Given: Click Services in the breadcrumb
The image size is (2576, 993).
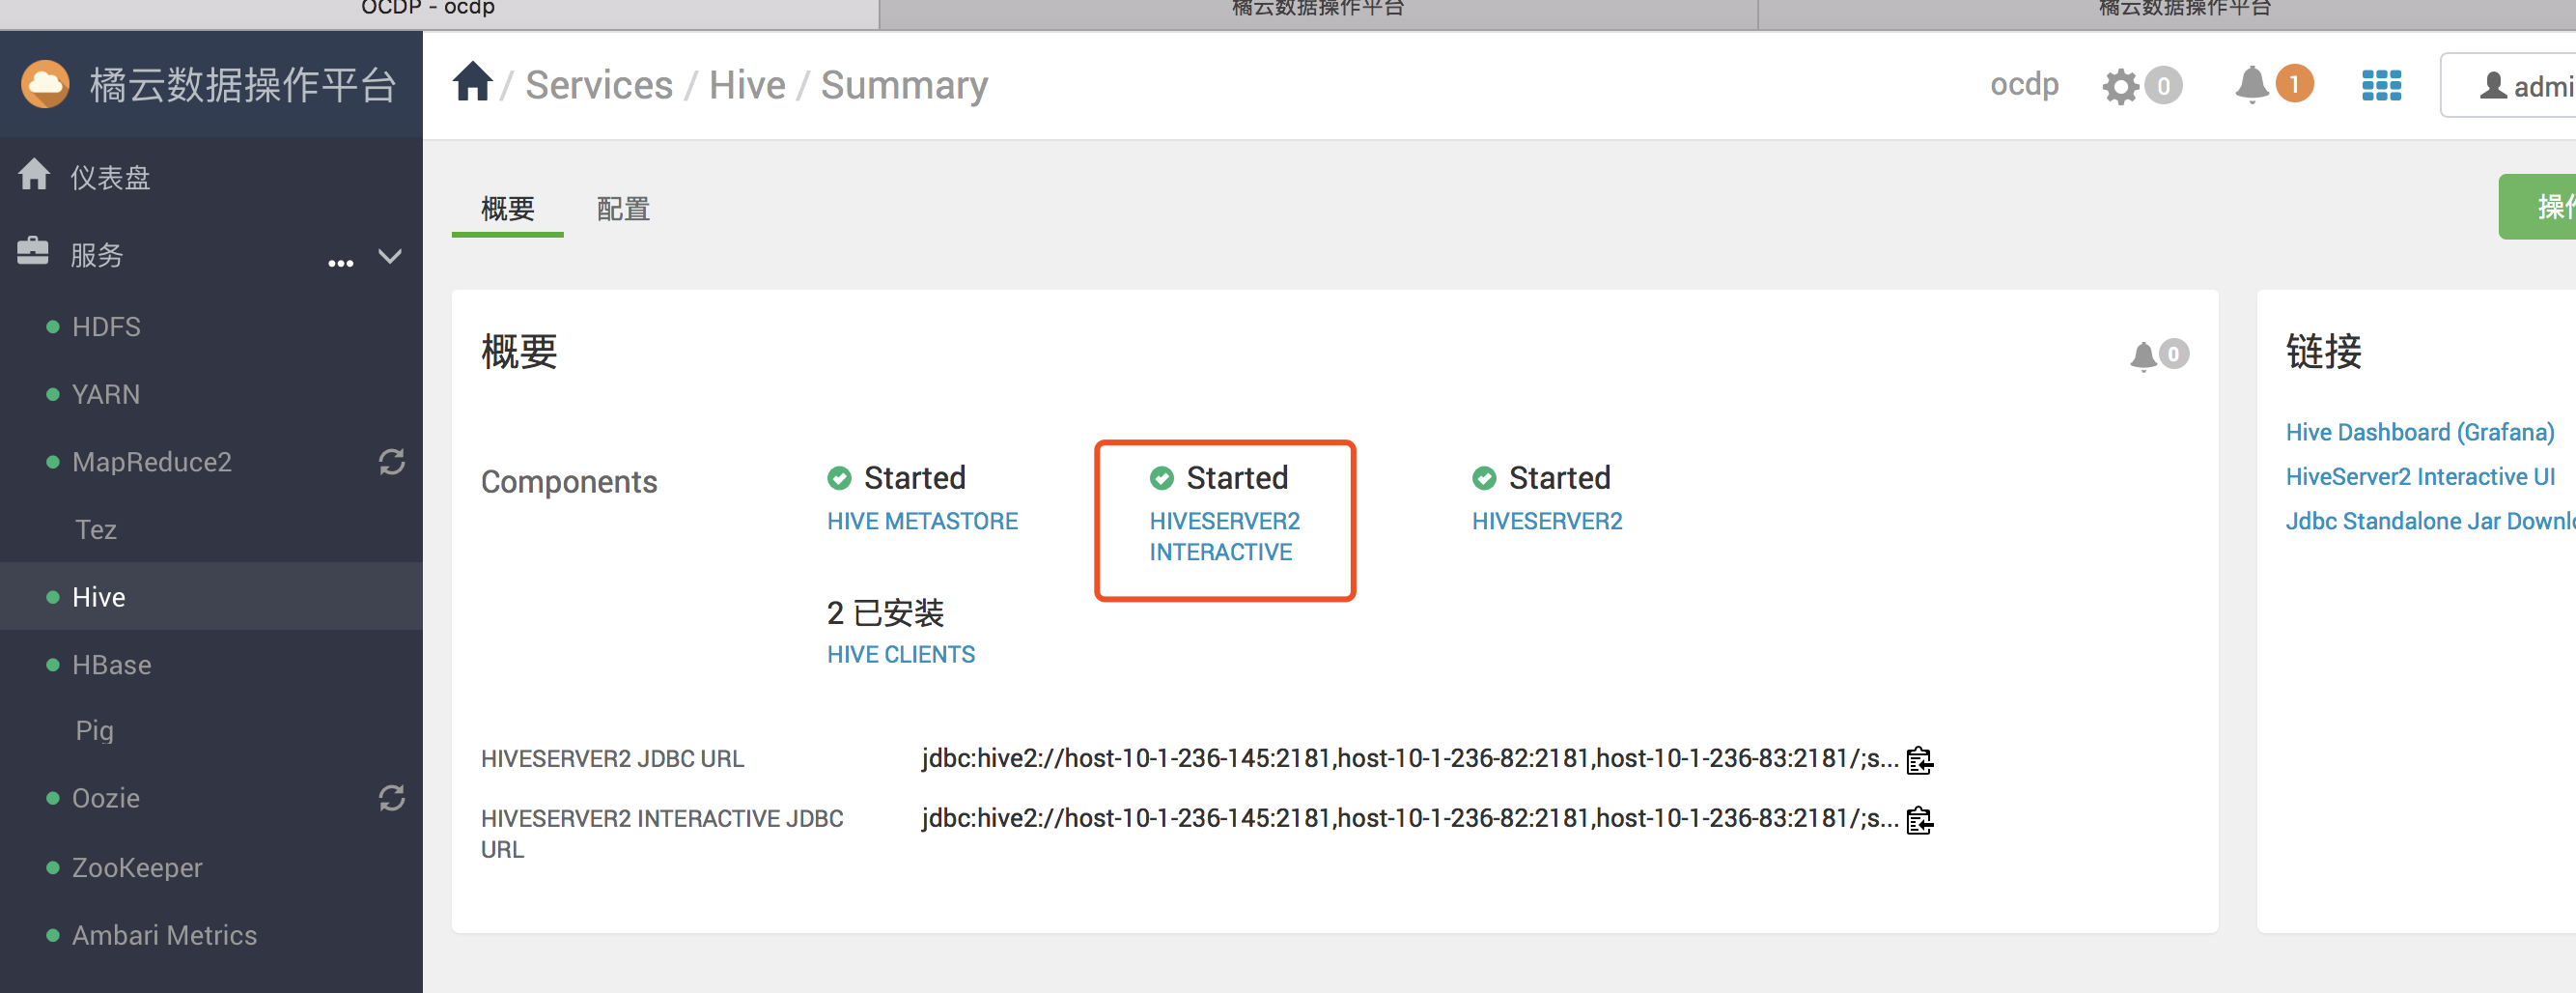Looking at the screenshot, I should tap(599, 86).
